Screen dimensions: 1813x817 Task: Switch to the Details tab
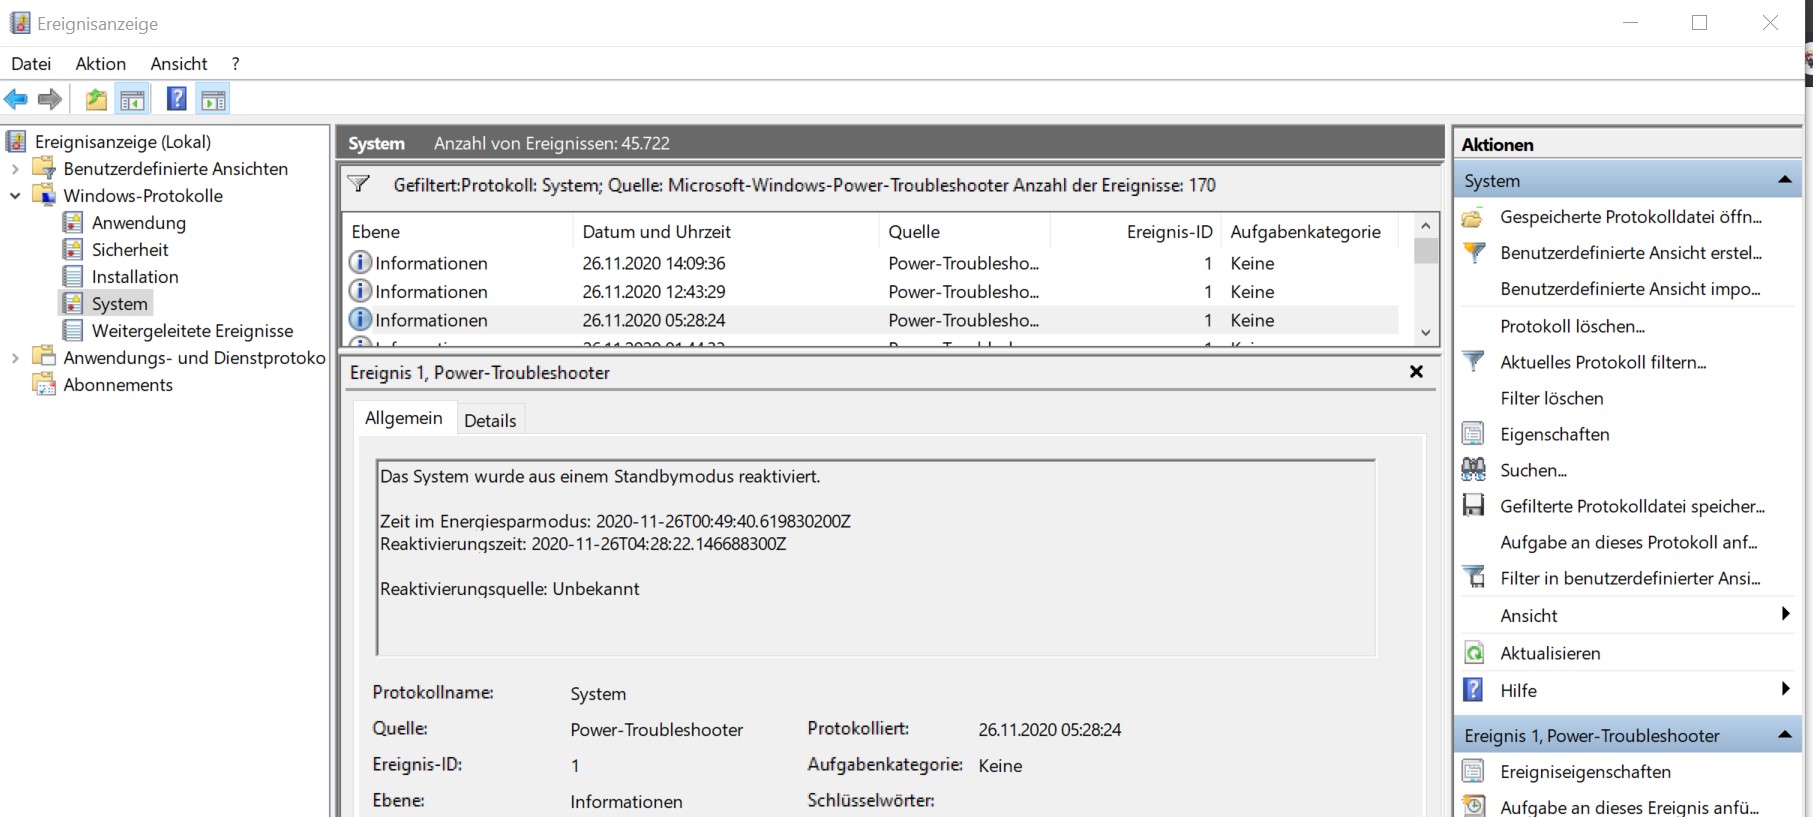tap(490, 420)
